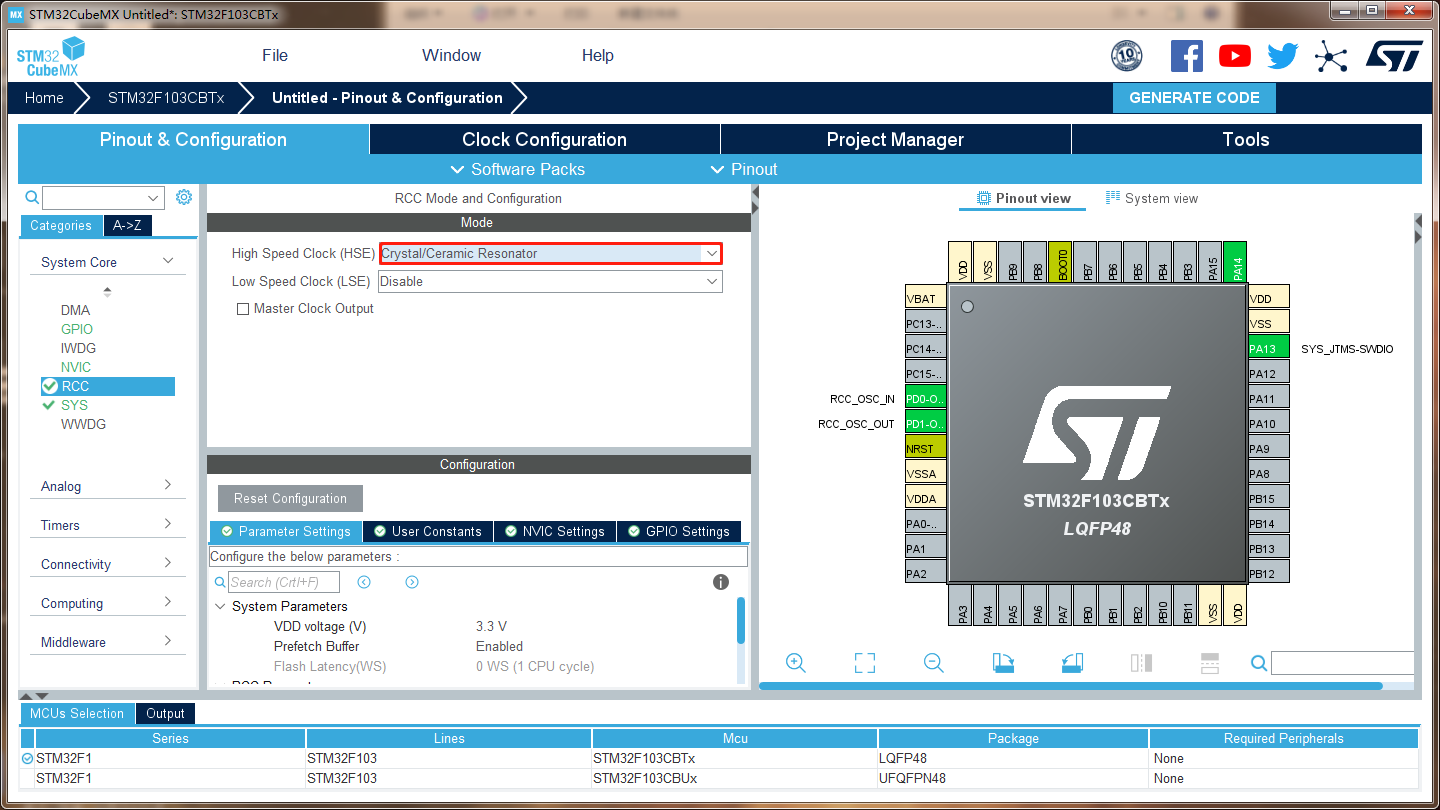This screenshot has width=1440, height=810.
Task: Click the Reset Configuration button
Action: click(x=290, y=498)
